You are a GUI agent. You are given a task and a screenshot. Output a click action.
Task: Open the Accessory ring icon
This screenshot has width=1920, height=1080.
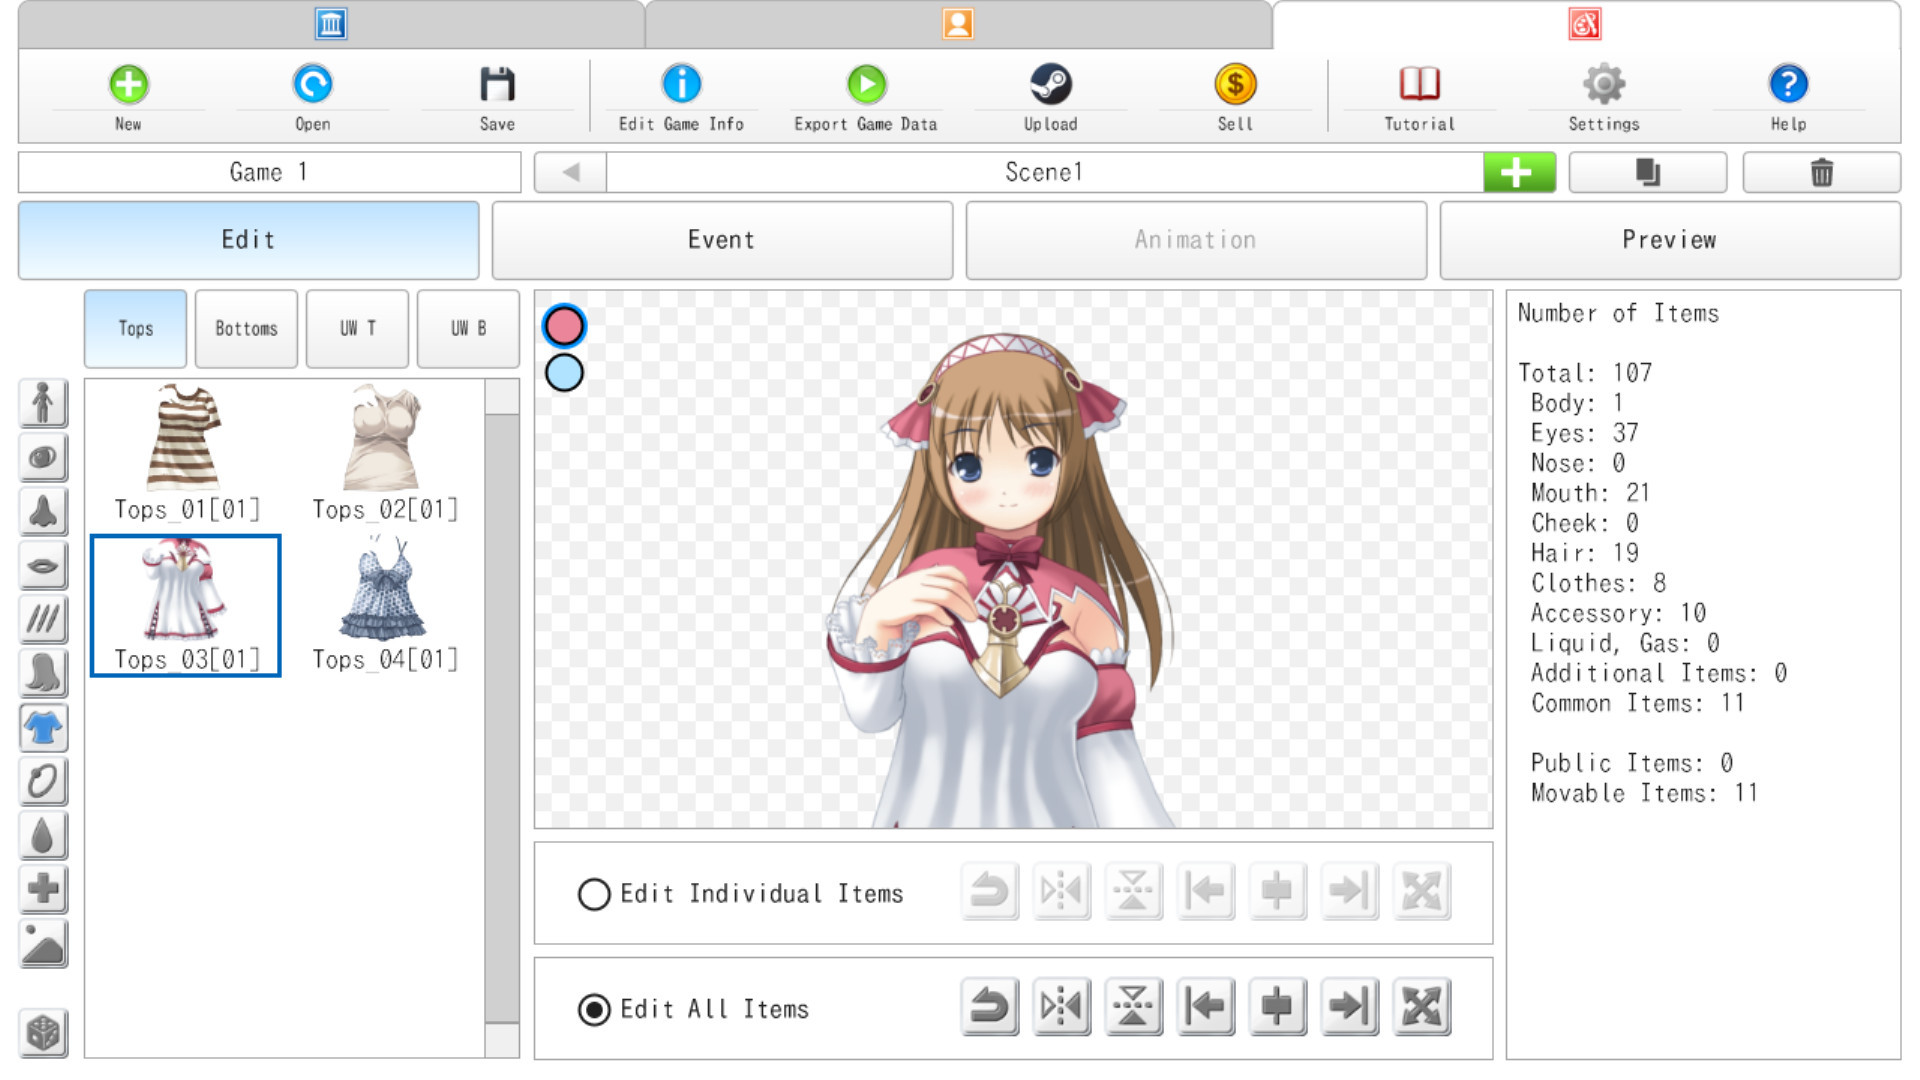tap(44, 781)
